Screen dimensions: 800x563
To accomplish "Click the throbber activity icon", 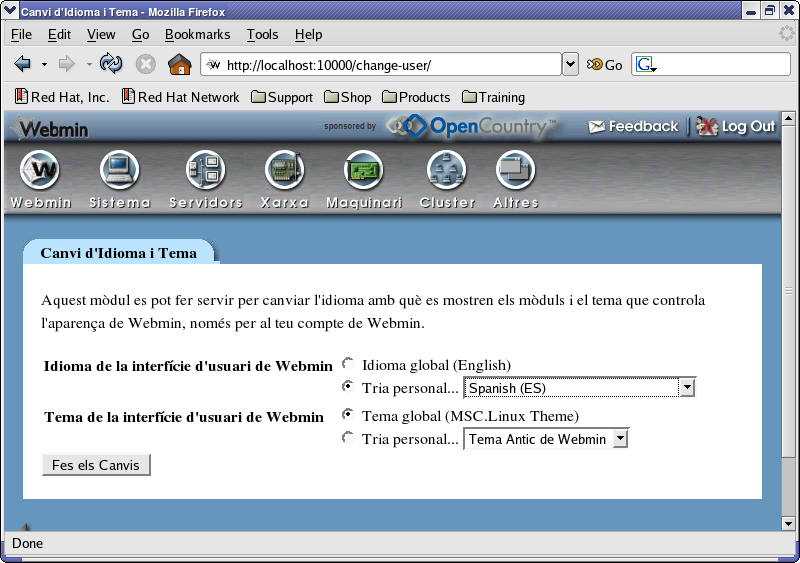I will click(786, 34).
